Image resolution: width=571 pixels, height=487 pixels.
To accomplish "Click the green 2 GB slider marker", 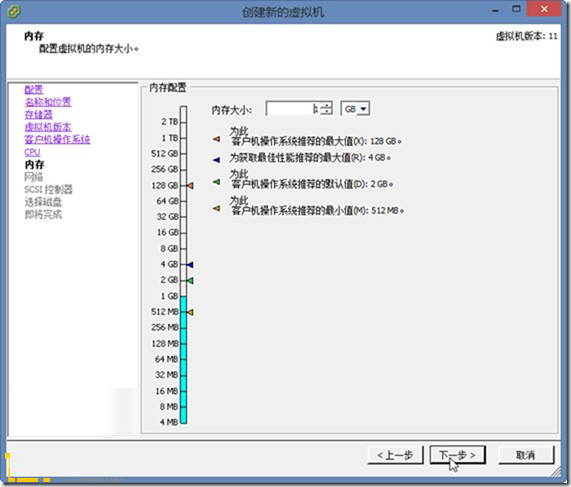I will (x=190, y=280).
